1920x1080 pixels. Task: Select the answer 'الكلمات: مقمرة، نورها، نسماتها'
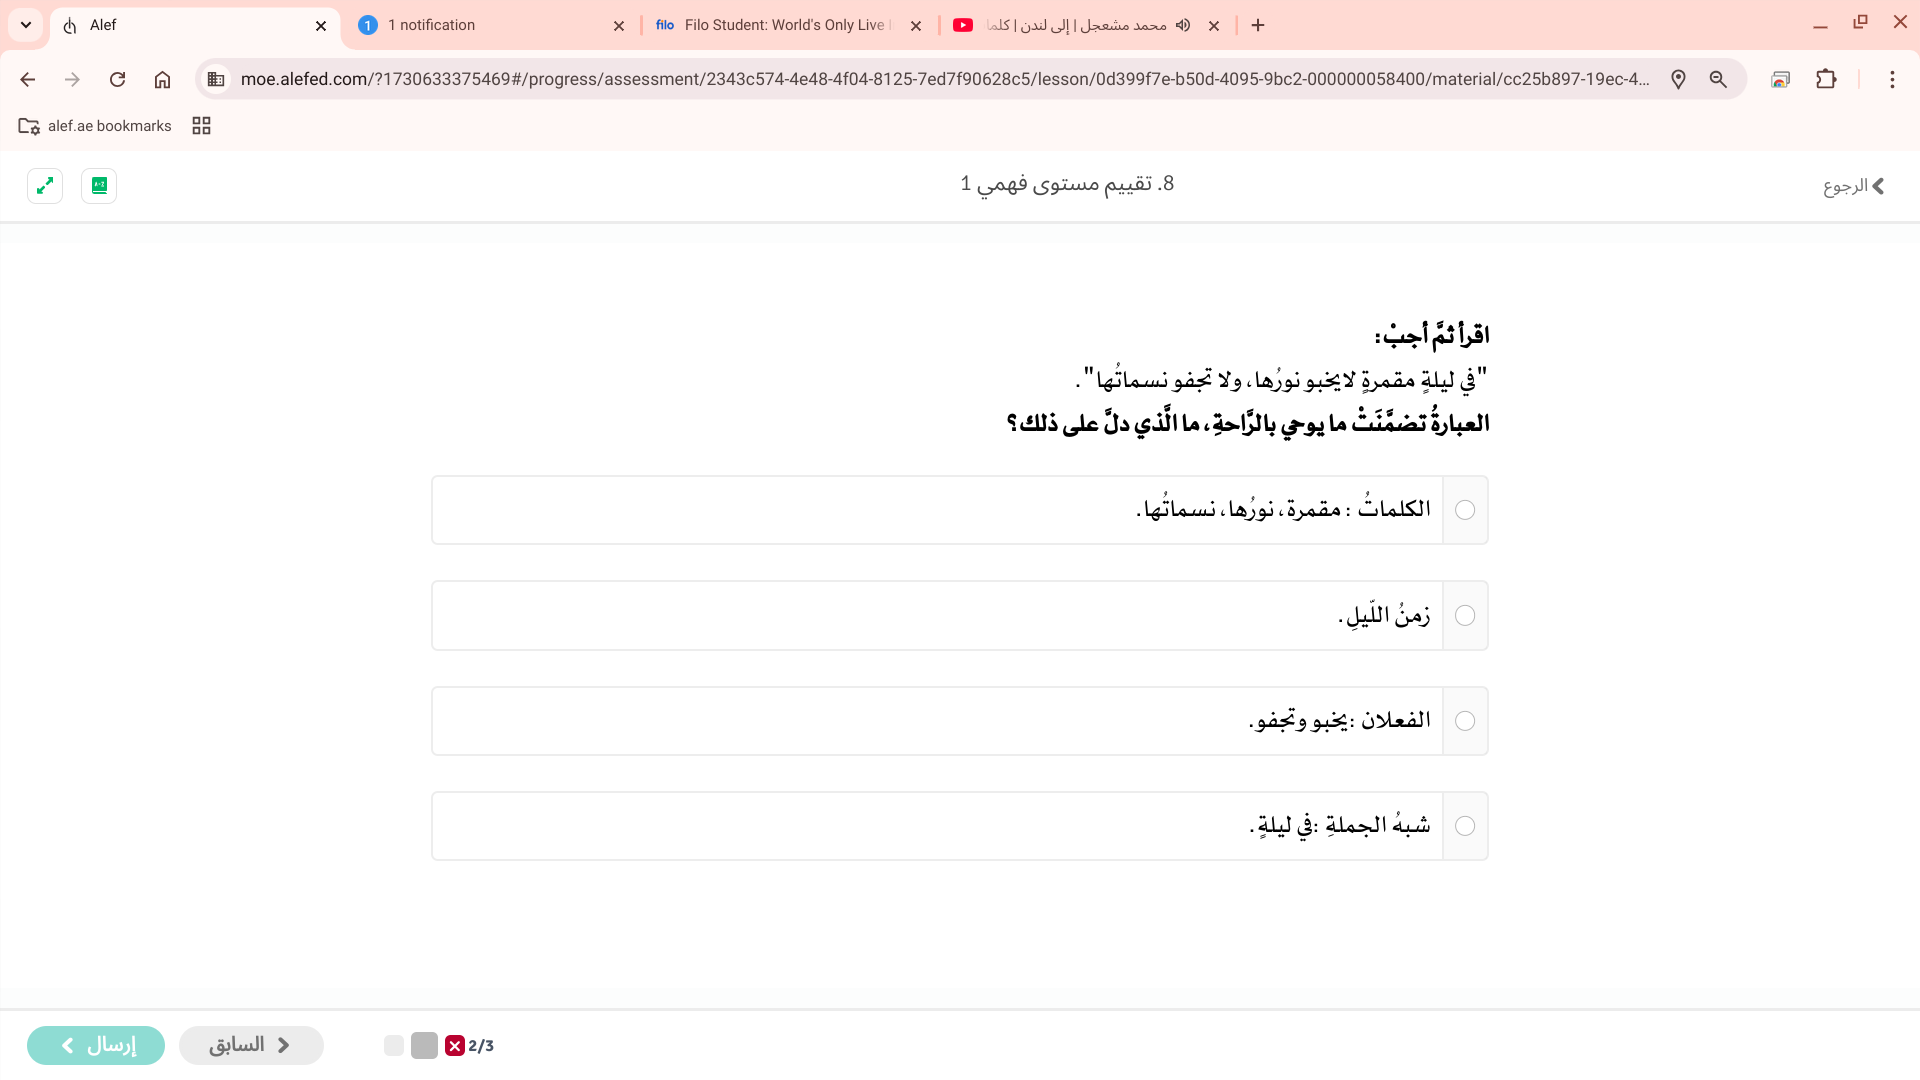(1464, 510)
